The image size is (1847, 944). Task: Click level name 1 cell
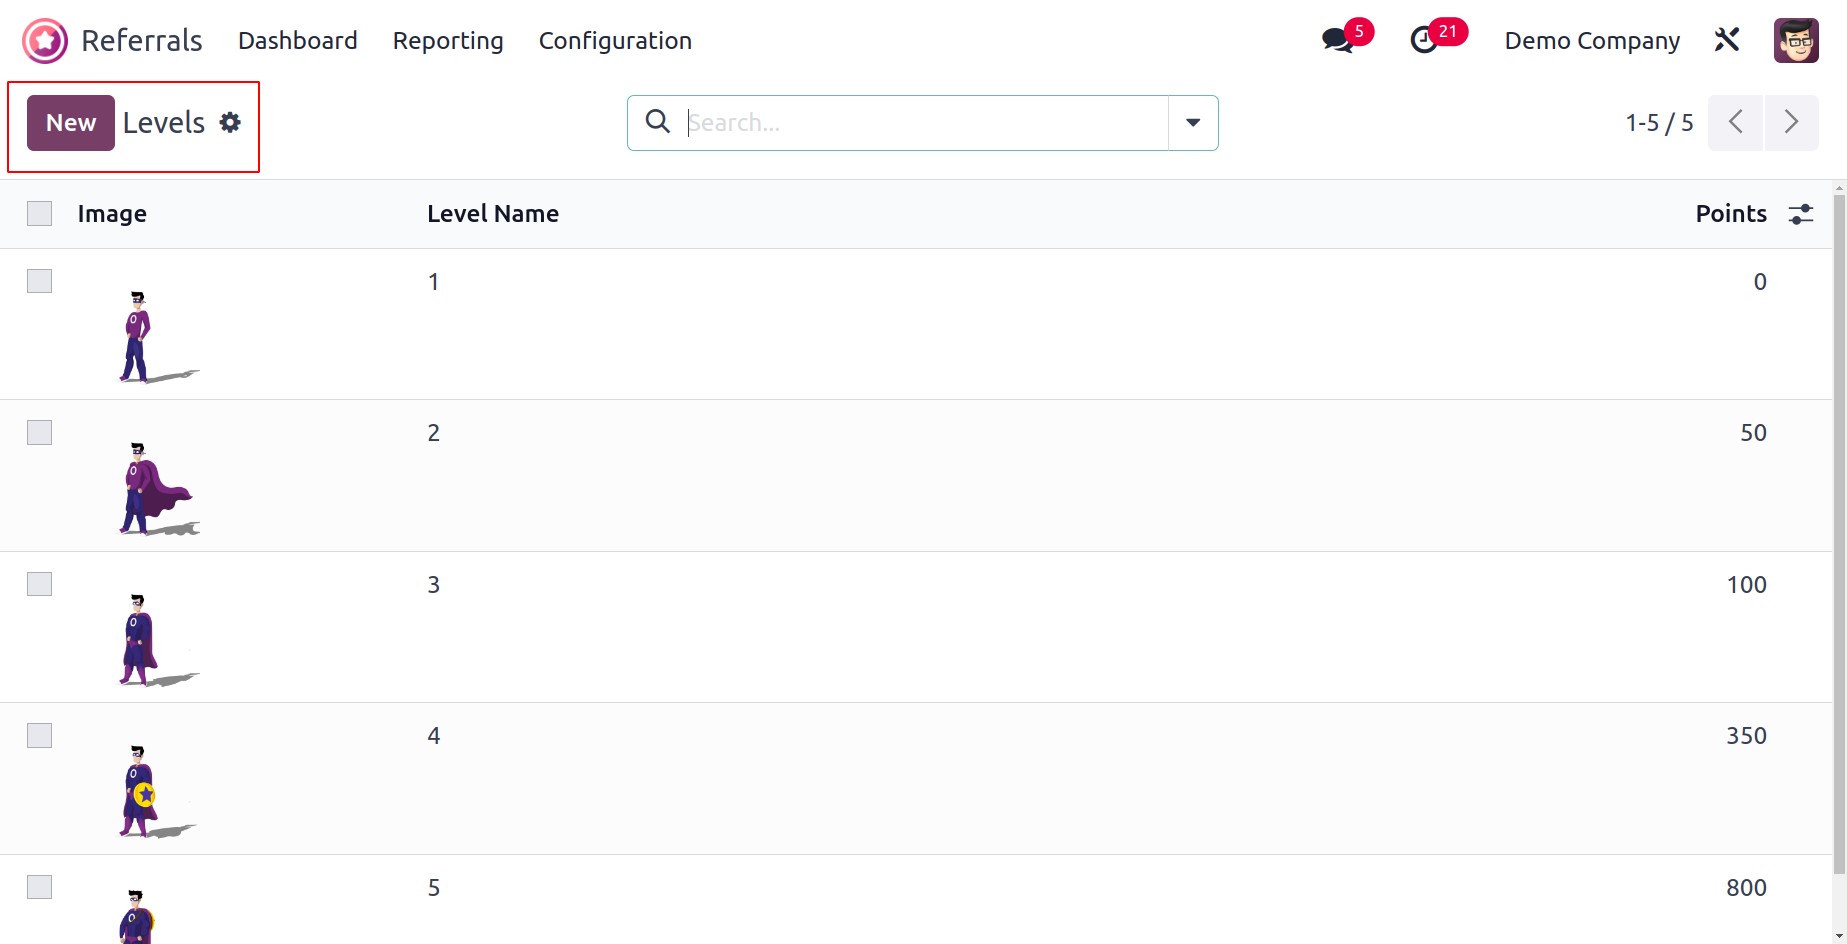(433, 282)
